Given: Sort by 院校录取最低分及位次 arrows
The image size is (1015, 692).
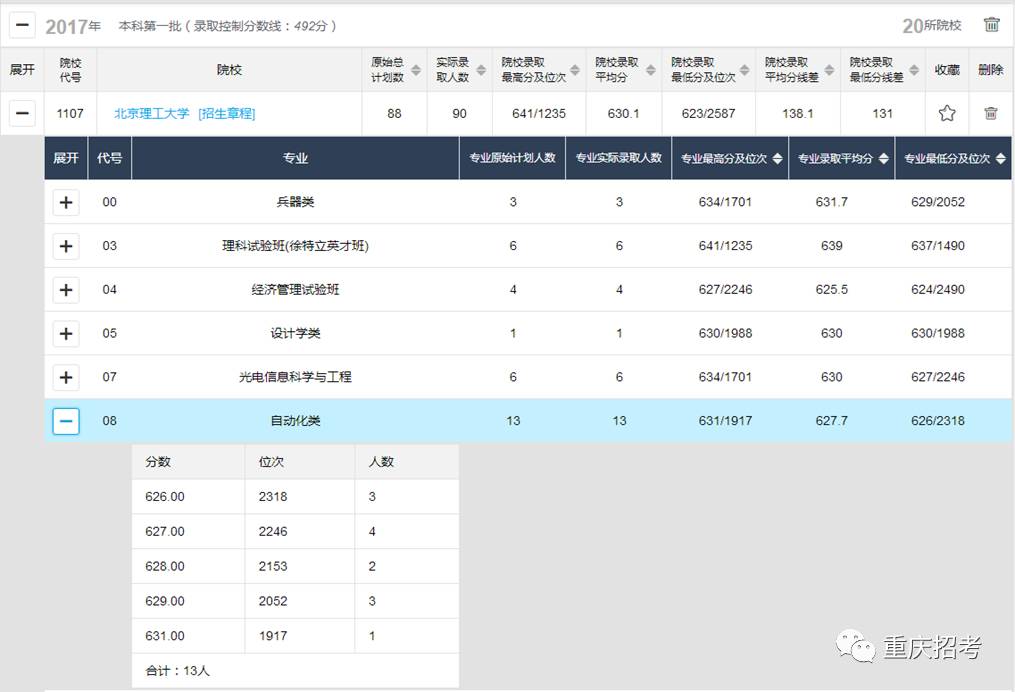Looking at the screenshot, I should click(x=744, y=70).
